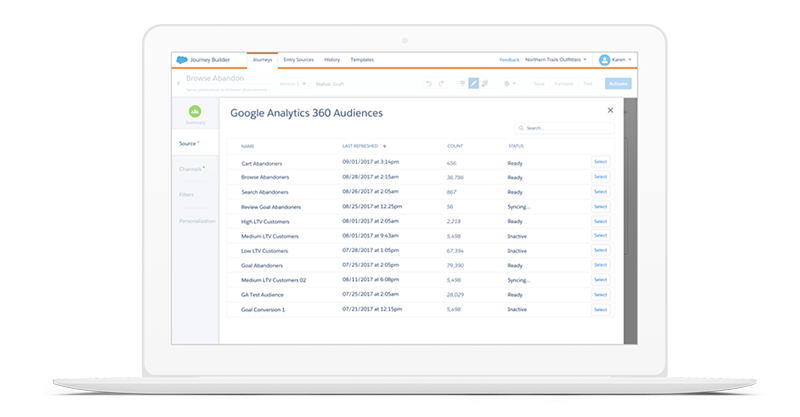Open the History tab
This screenshot has width=800, height=417.
click(332, 60)
